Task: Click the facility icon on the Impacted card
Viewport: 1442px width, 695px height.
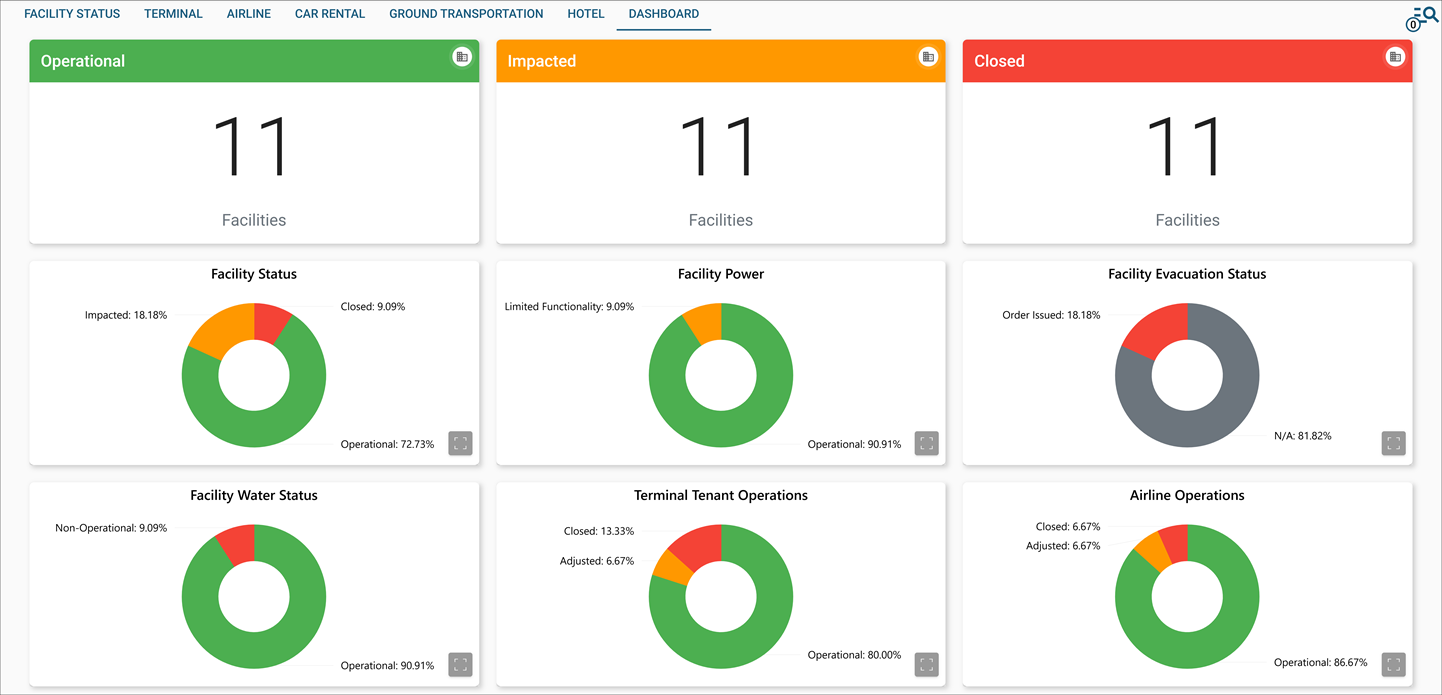Action: (x=928, y=57)
